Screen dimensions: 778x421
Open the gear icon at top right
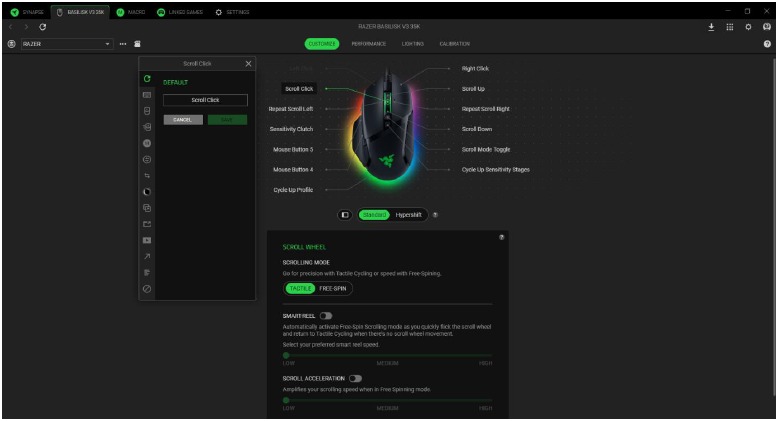[x=748, y=27]
